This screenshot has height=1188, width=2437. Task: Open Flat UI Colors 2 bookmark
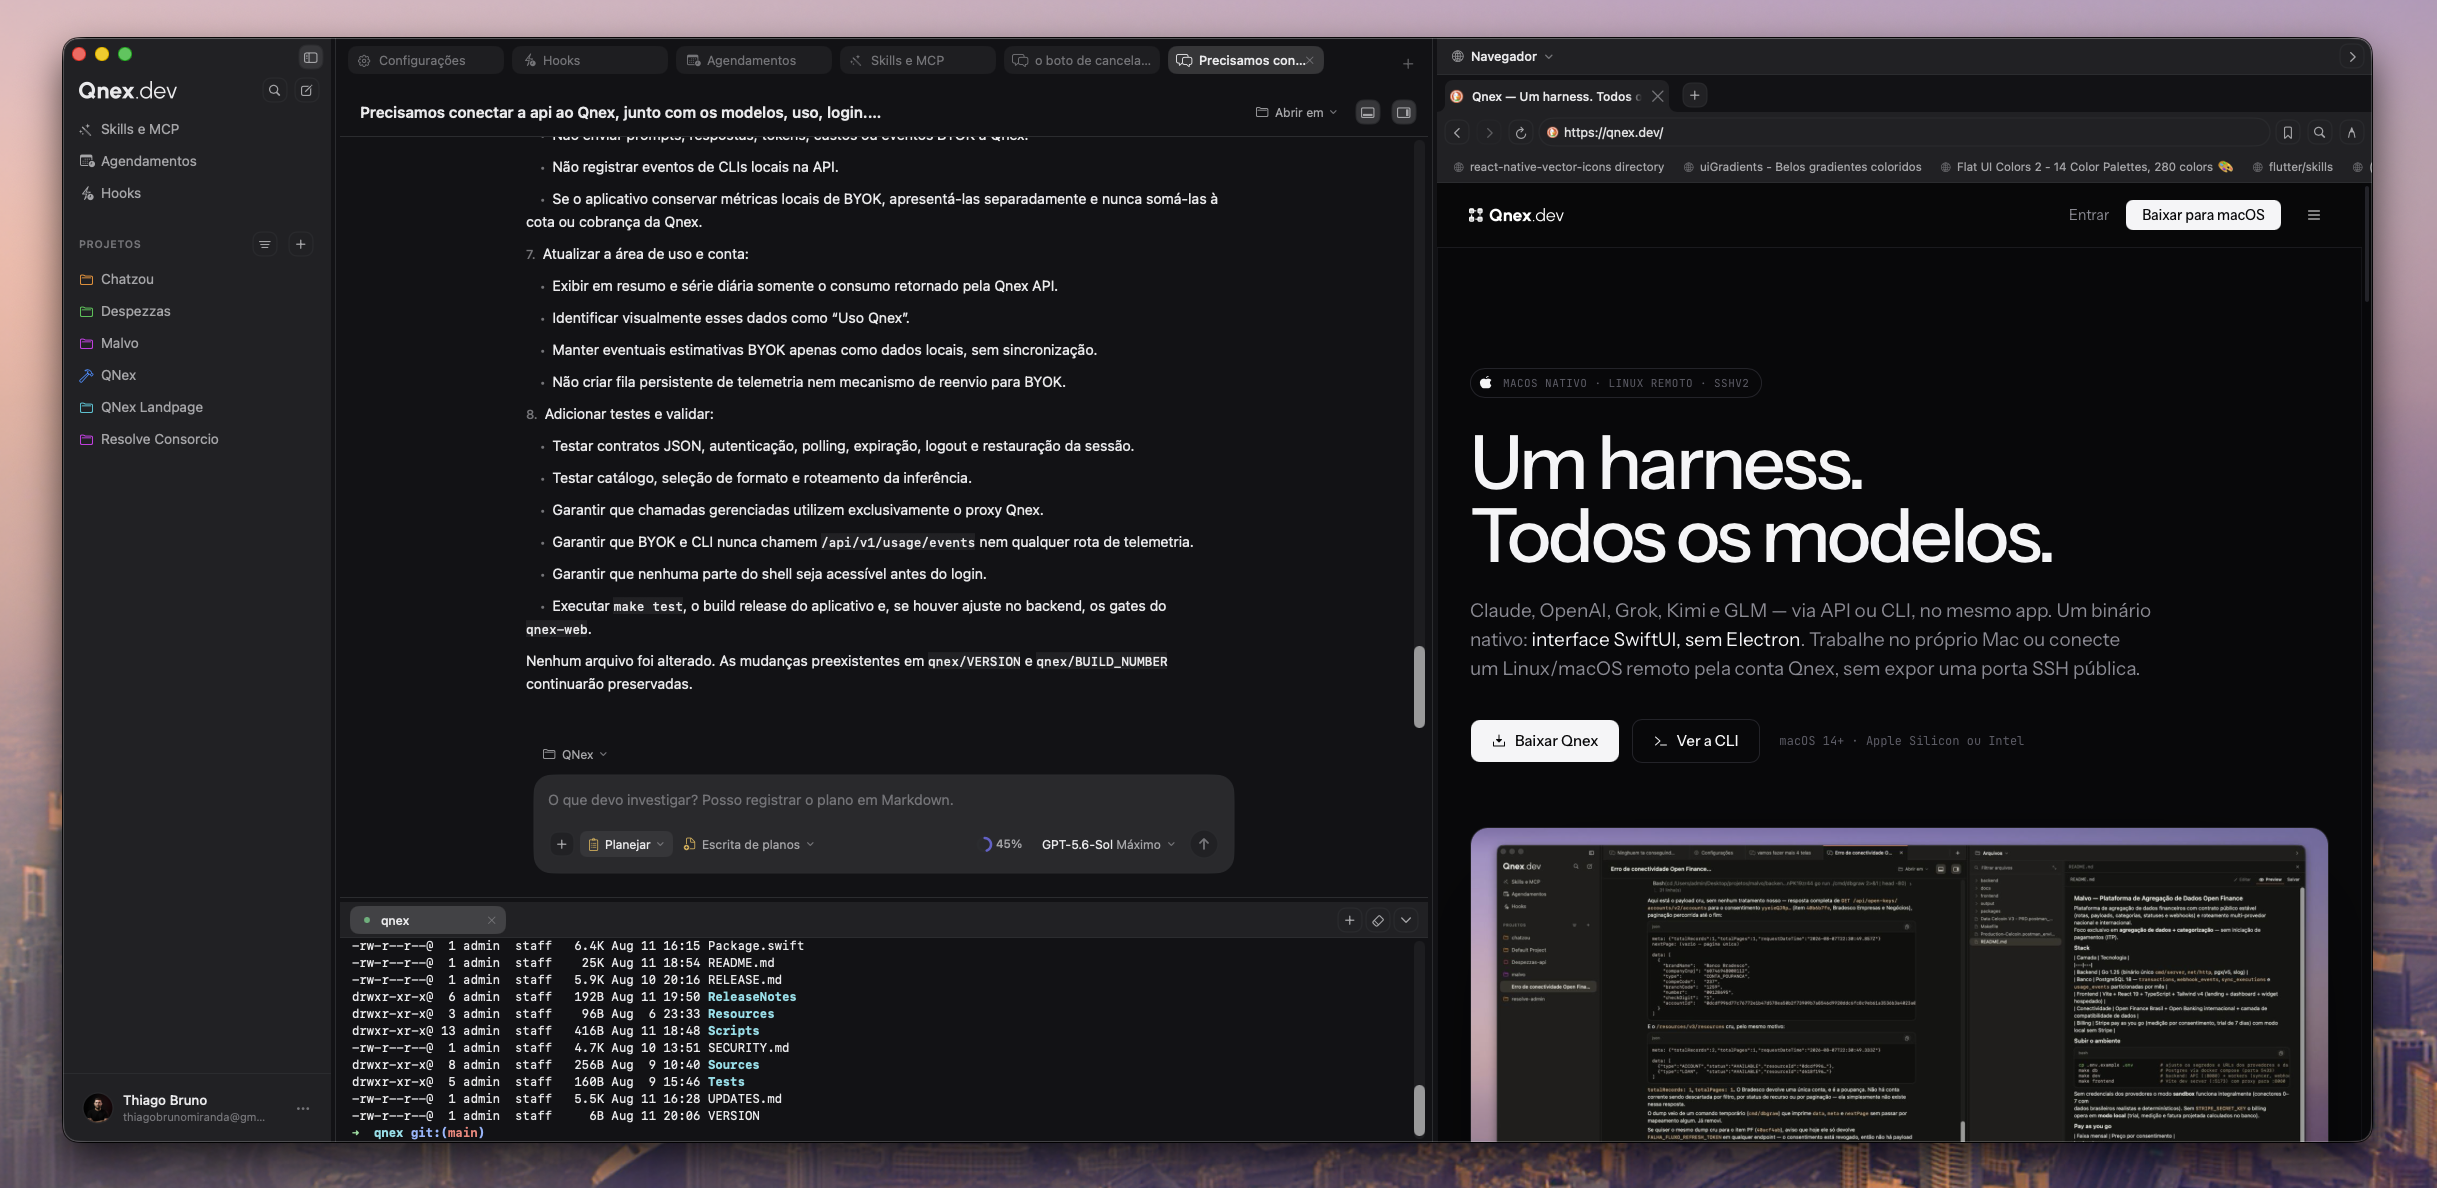(x=2086, y=167)
